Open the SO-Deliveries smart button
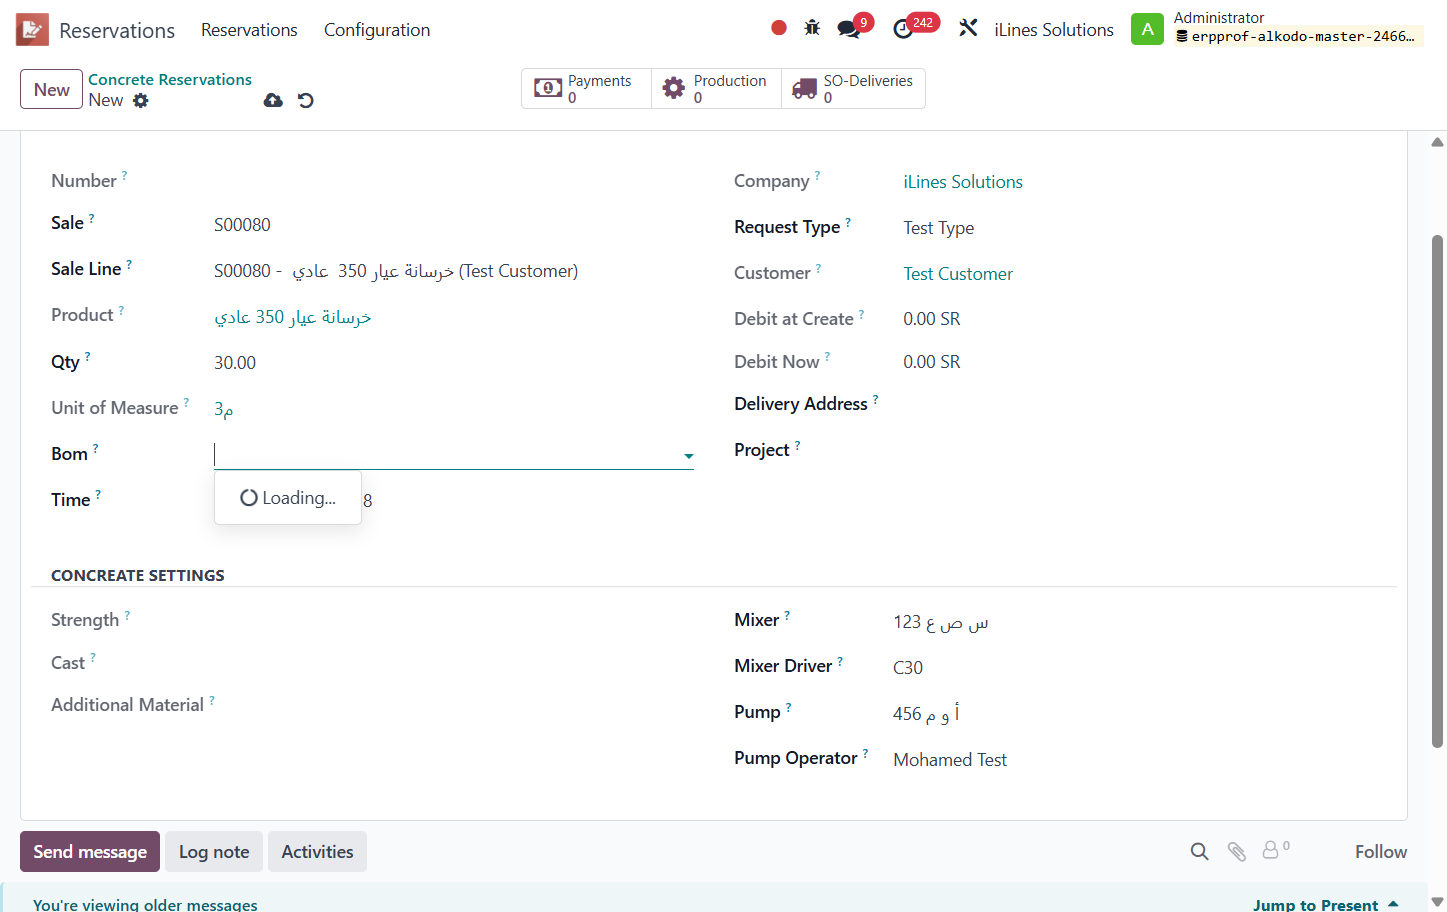The height and width of the screenshot is (912, 1447). (853, 88)
